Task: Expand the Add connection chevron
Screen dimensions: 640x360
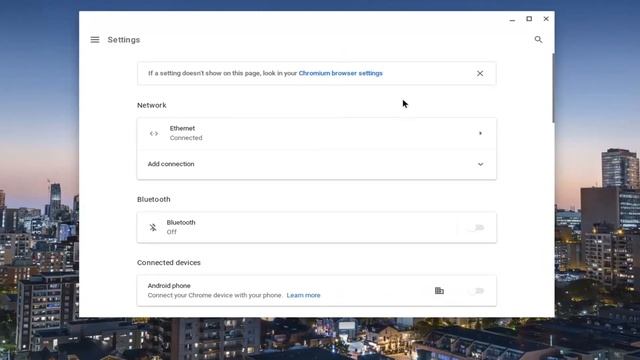Action: click(480, 164)
